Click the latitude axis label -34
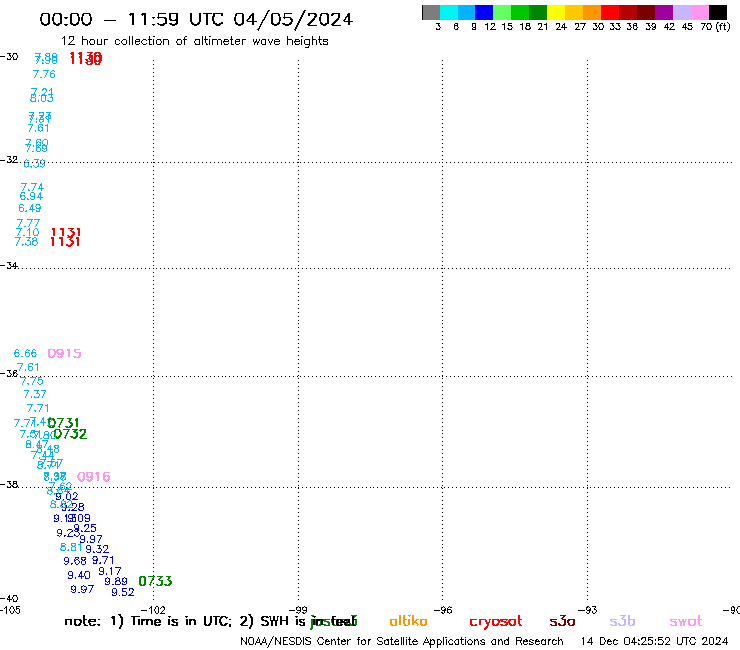The height and width of the screenshot is (650, 740). (x=9, y=266)
